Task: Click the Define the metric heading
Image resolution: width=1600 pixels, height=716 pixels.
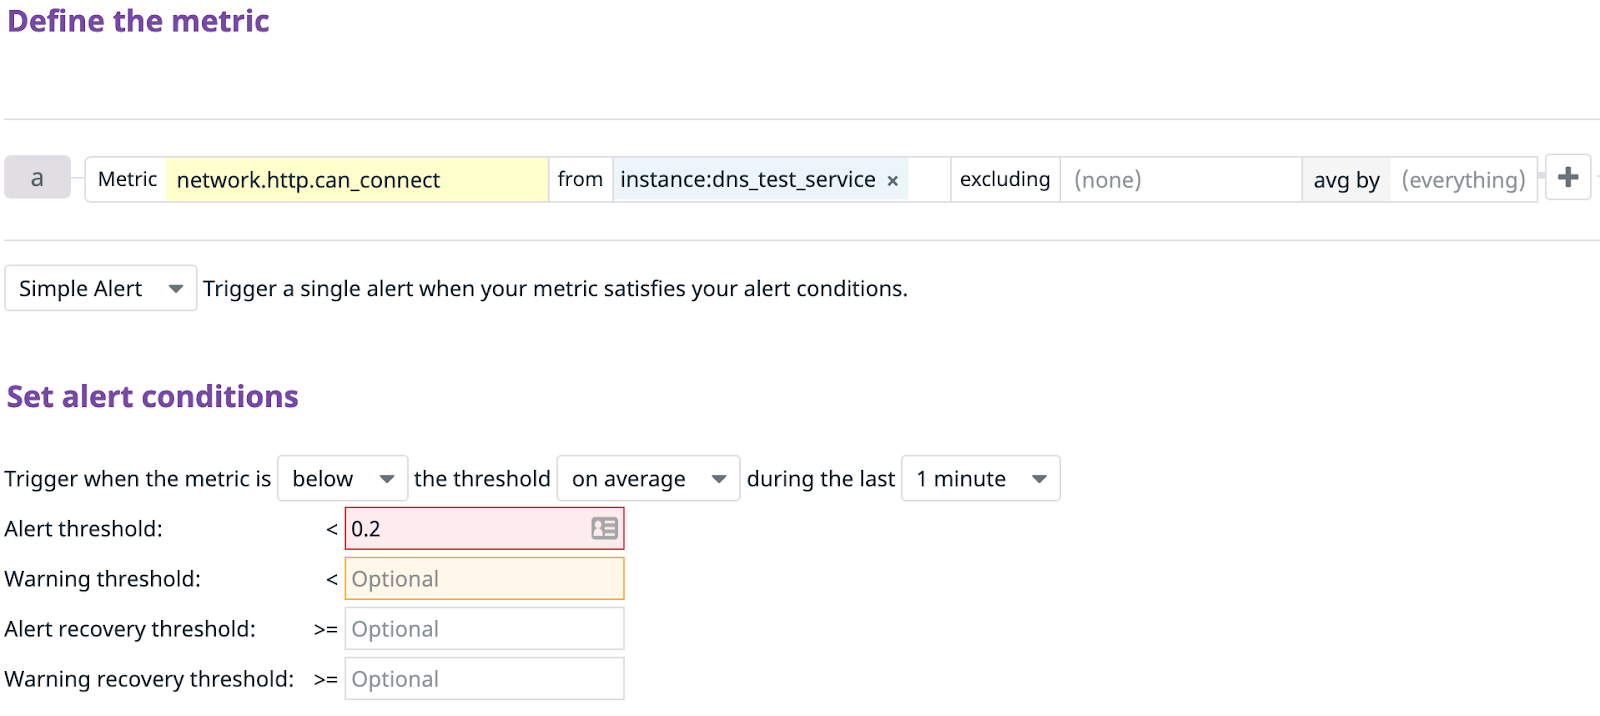Action: 138,21
